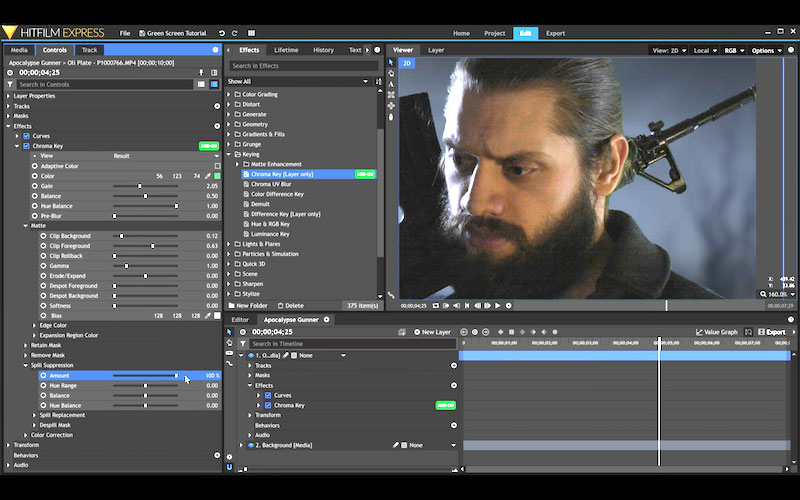
Task: Switch to the Media tab
Action: click(x=19, y=50)
